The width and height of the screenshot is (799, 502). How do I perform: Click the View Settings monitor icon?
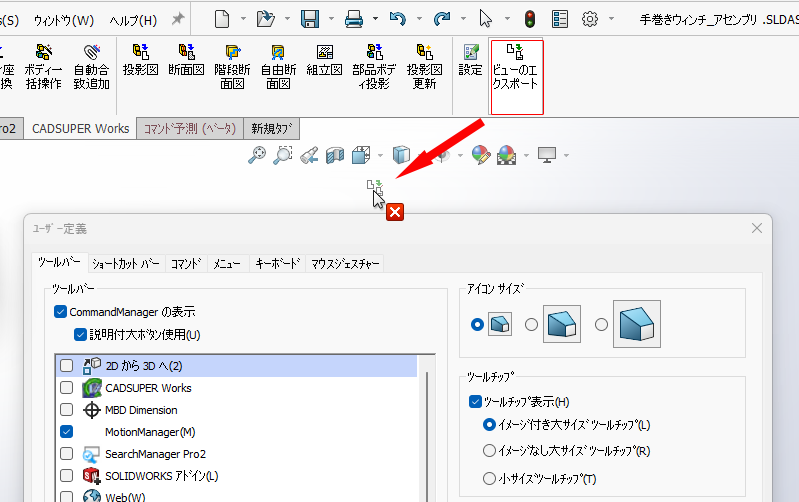547,155
